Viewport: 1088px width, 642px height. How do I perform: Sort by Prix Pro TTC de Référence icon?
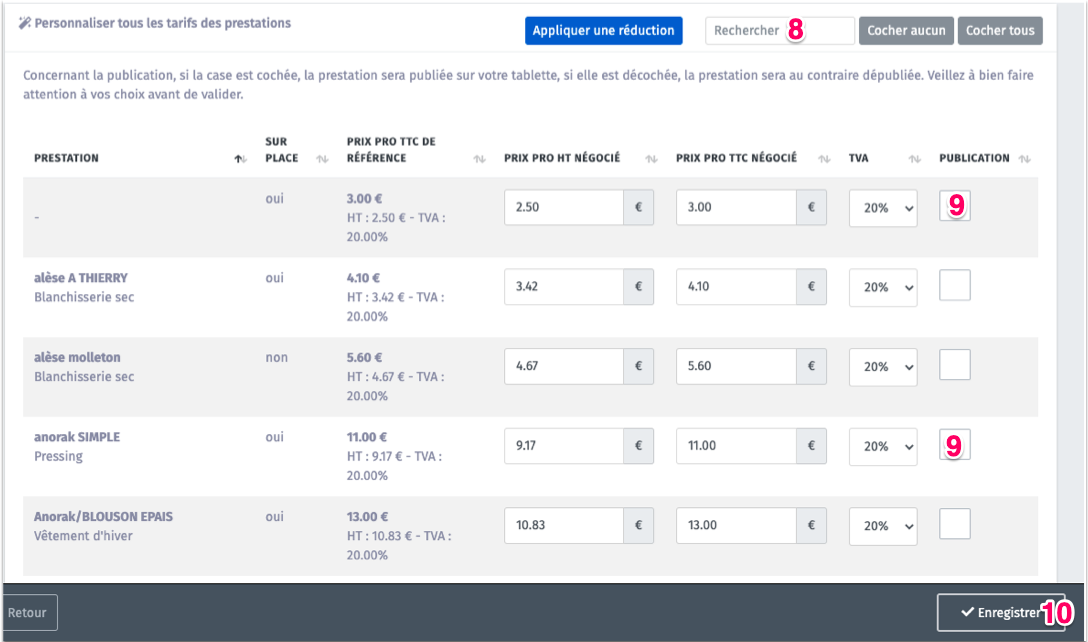tap(479, 159)
